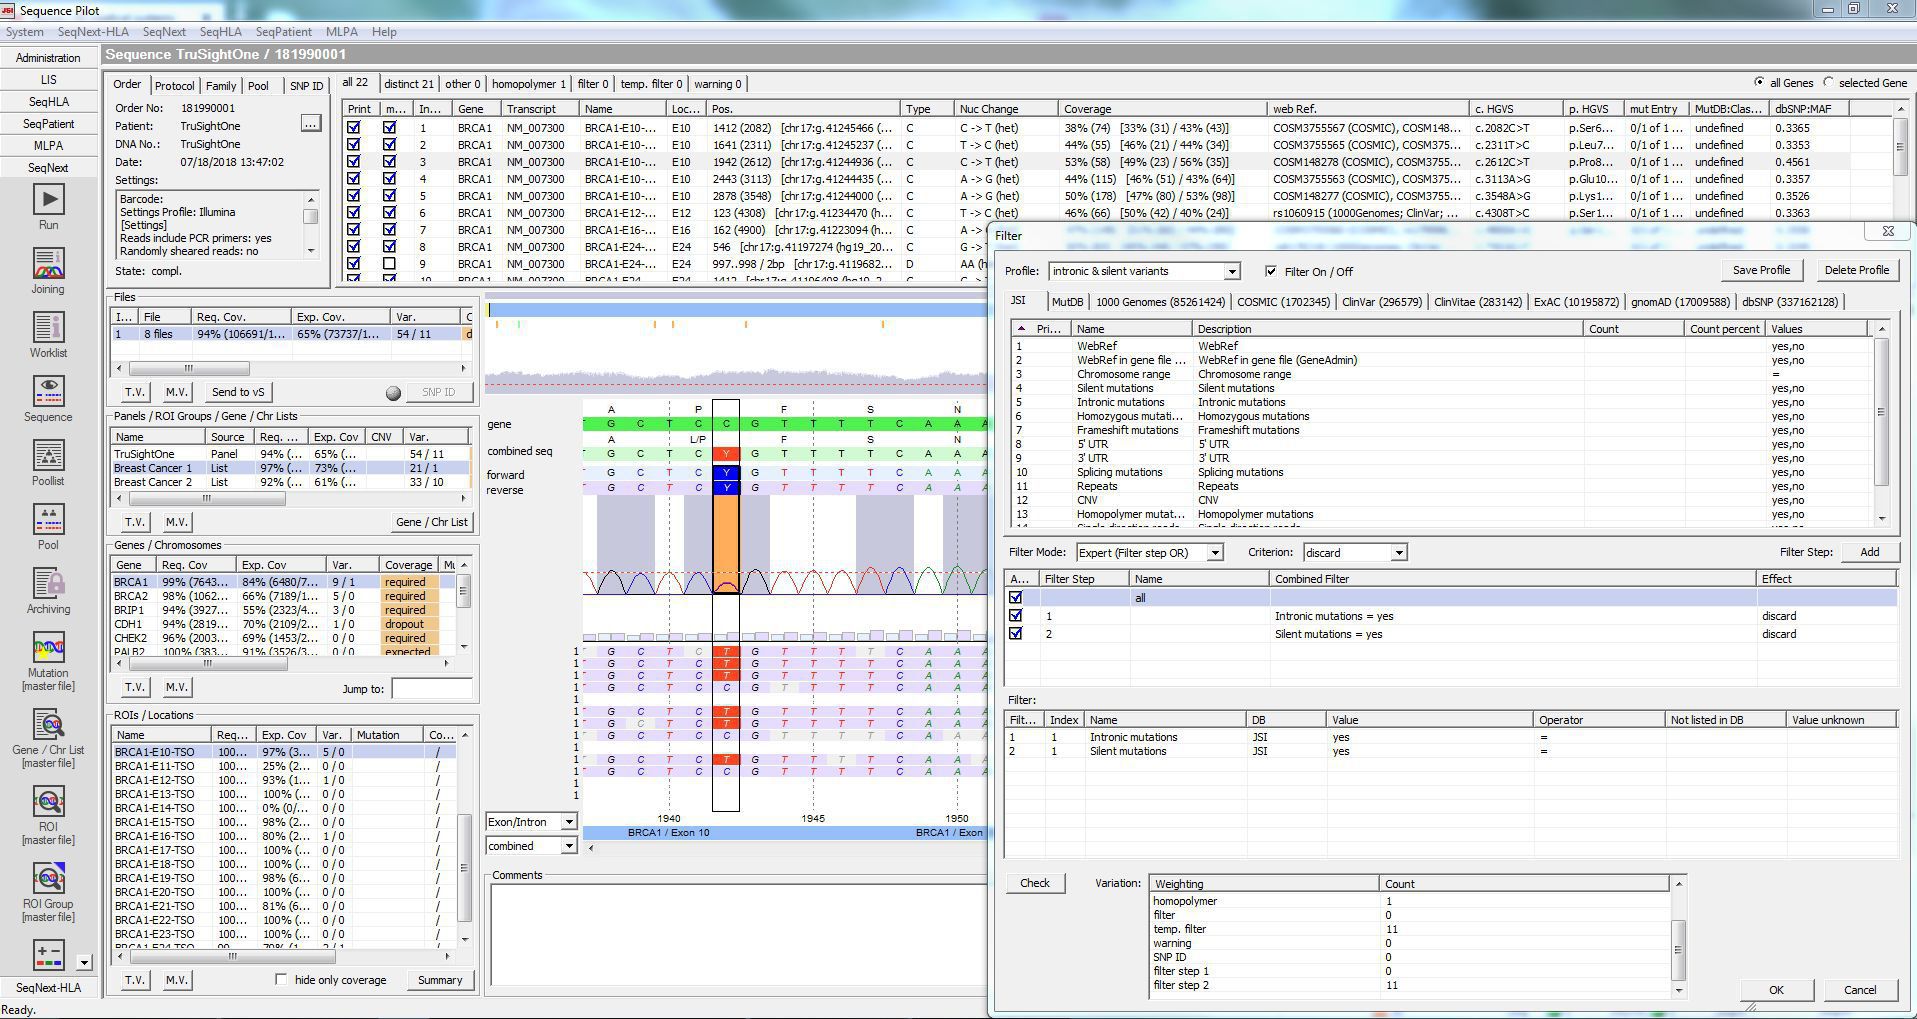The width and height of the screenshot is (1917, 1019).
Task: Click the Save Profile button
Action: [1761, 270]
